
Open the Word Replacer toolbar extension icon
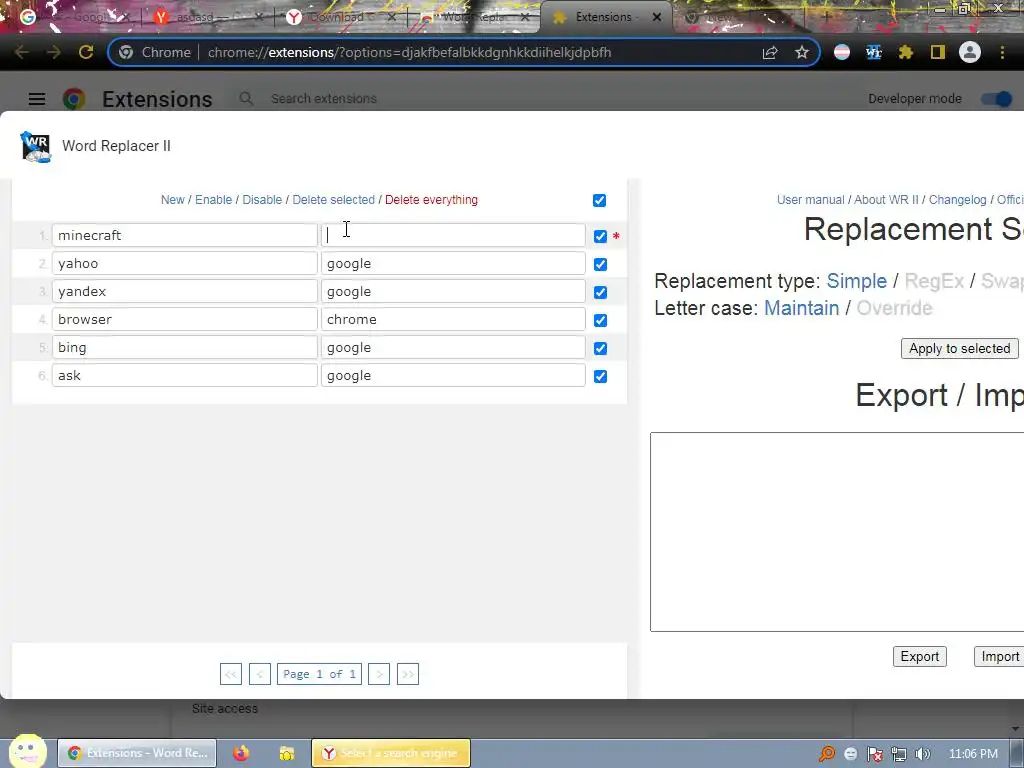coord(873,52)
